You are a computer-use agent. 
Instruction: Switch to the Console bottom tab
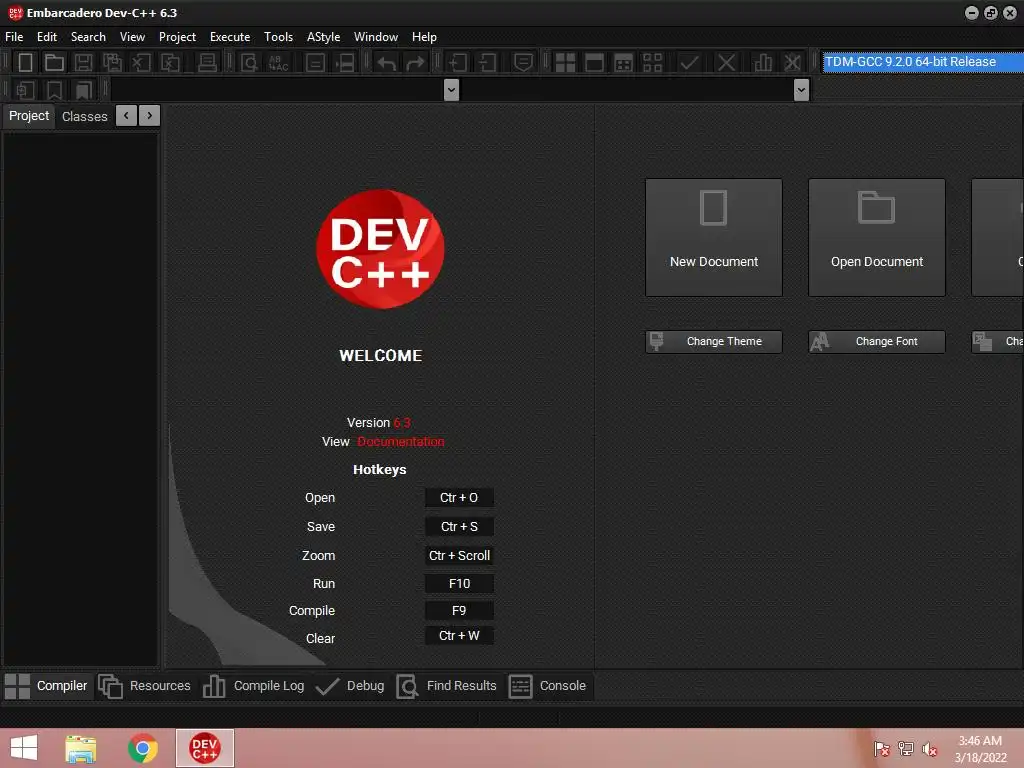click(547, 686)
